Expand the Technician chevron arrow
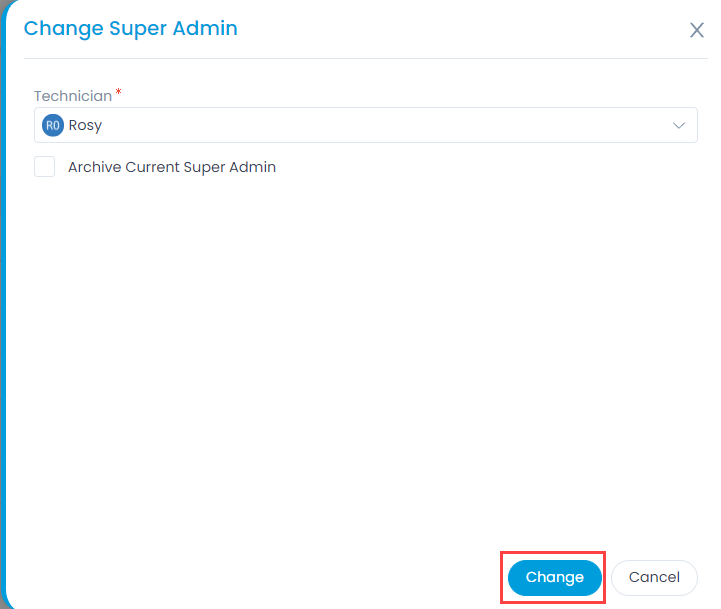This screenshot has width=721, height=609. pyautogui.click(x=679, y=125)
